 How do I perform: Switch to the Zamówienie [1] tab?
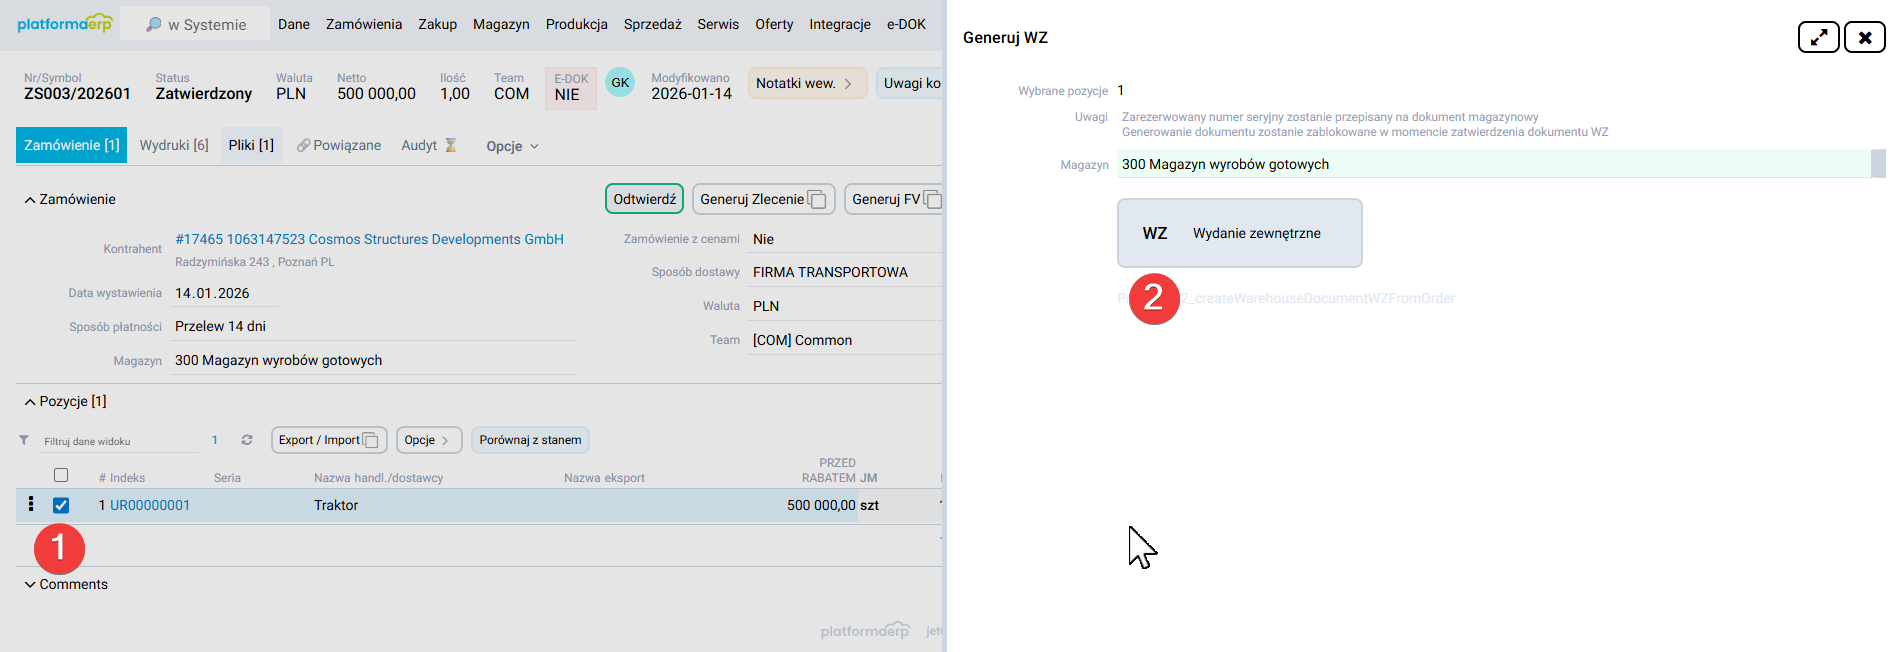[x=72, y=145]
